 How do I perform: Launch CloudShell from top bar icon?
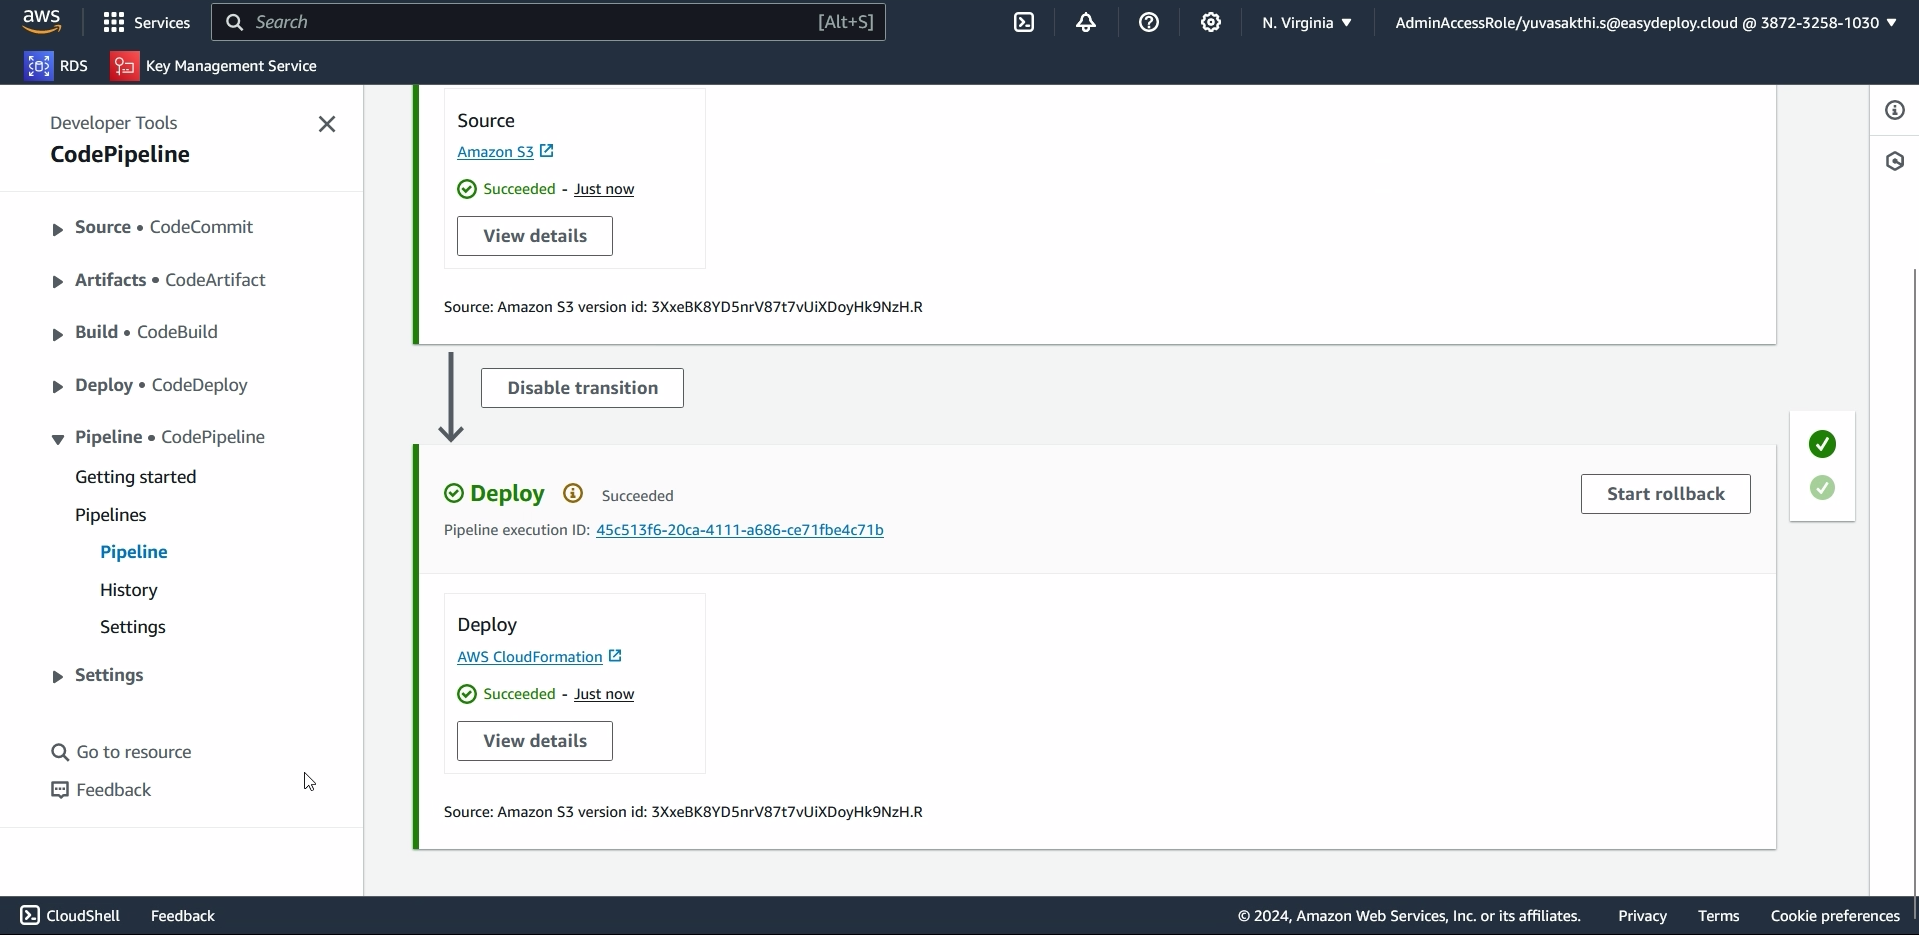[1024, 22]
